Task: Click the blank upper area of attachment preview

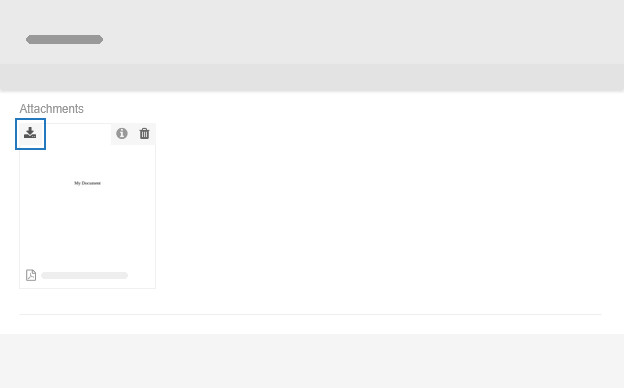Action: pos(88,161)
